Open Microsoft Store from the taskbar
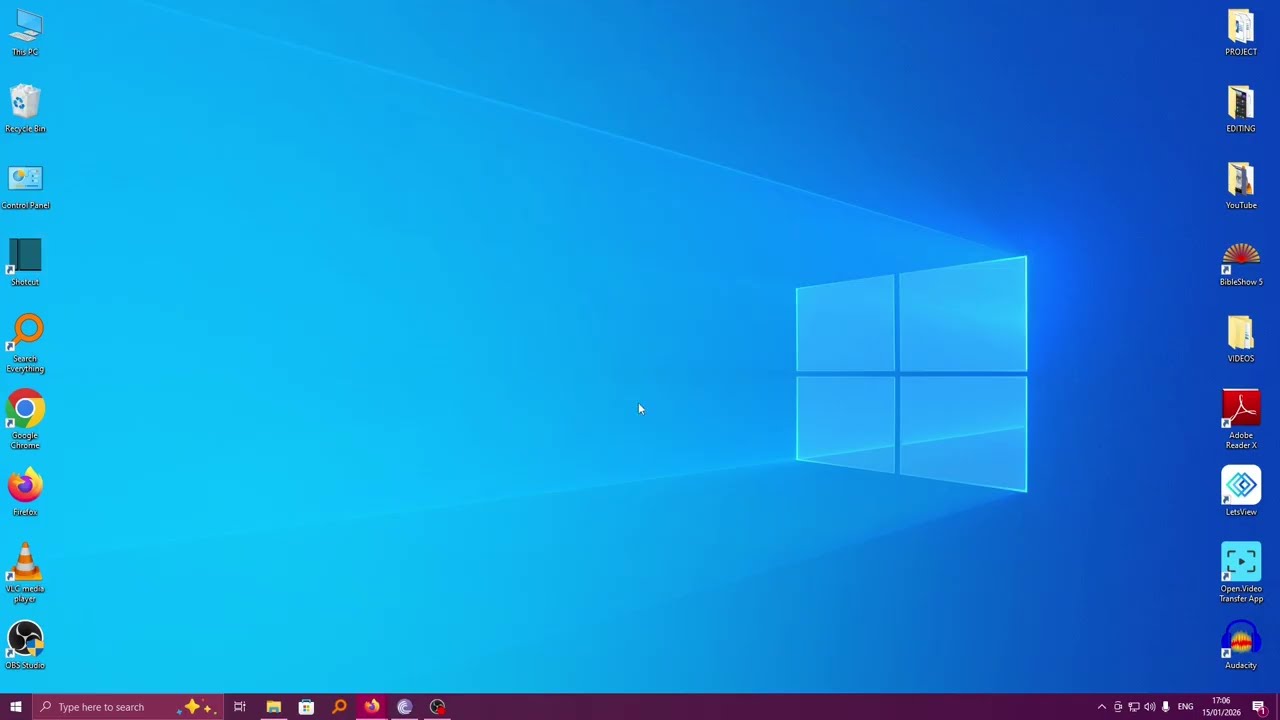 (x=306, y=707)
